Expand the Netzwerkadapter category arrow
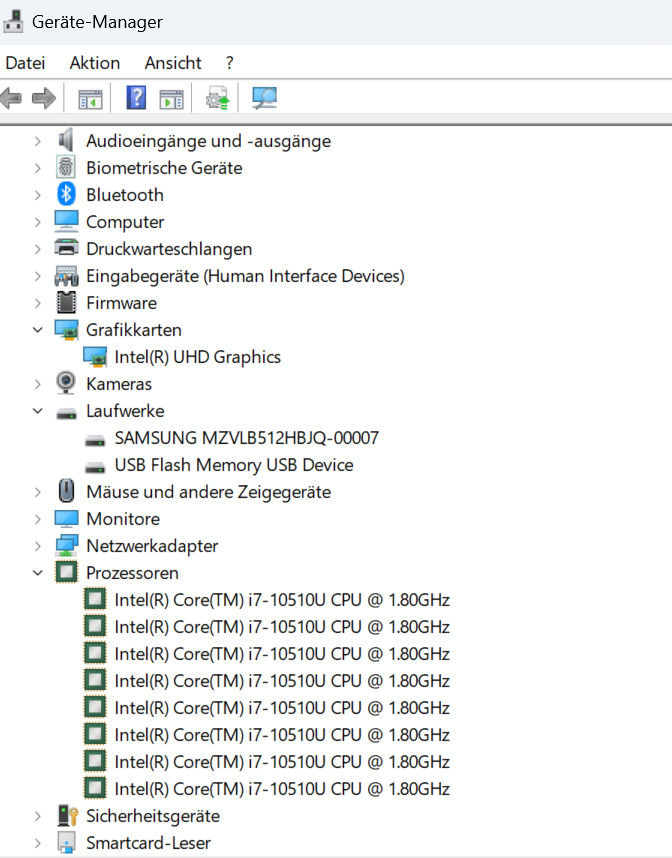 [x=37, y=546]
